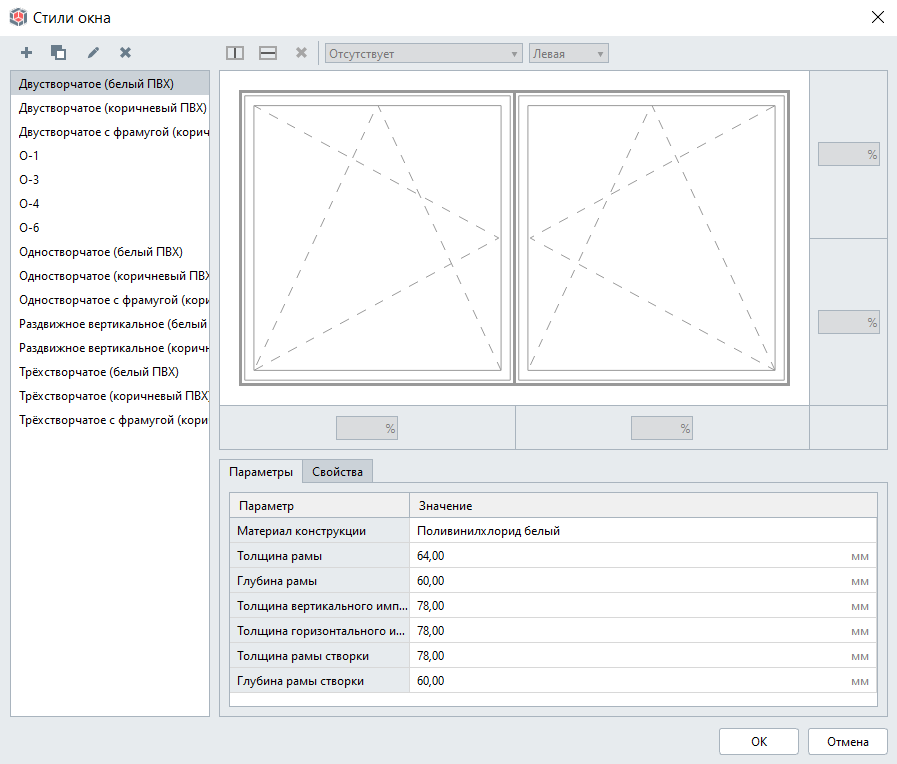The height and width of the screenshot is (764, 897).
Task: Open the Отсутствует dropdown
Action: pyautogui.click(x=424, y=54)
